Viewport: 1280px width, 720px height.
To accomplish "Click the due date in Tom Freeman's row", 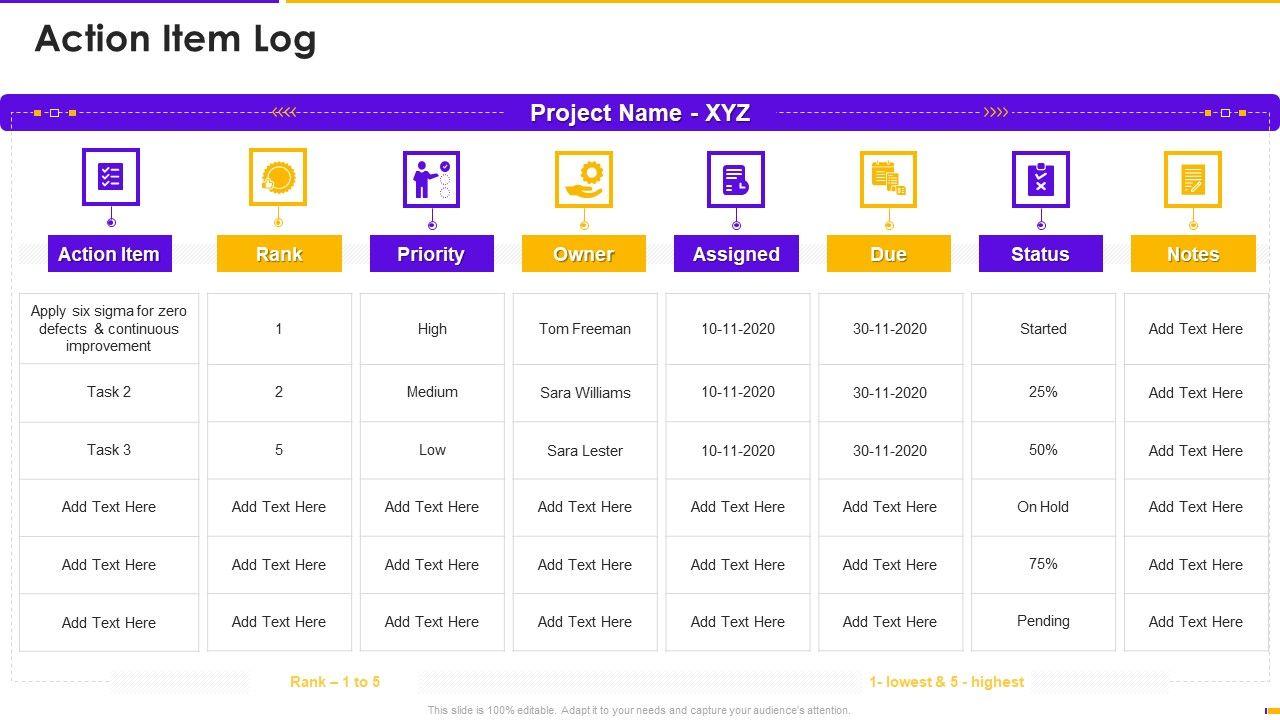I will pyautogui.click(x=890, y=329).
